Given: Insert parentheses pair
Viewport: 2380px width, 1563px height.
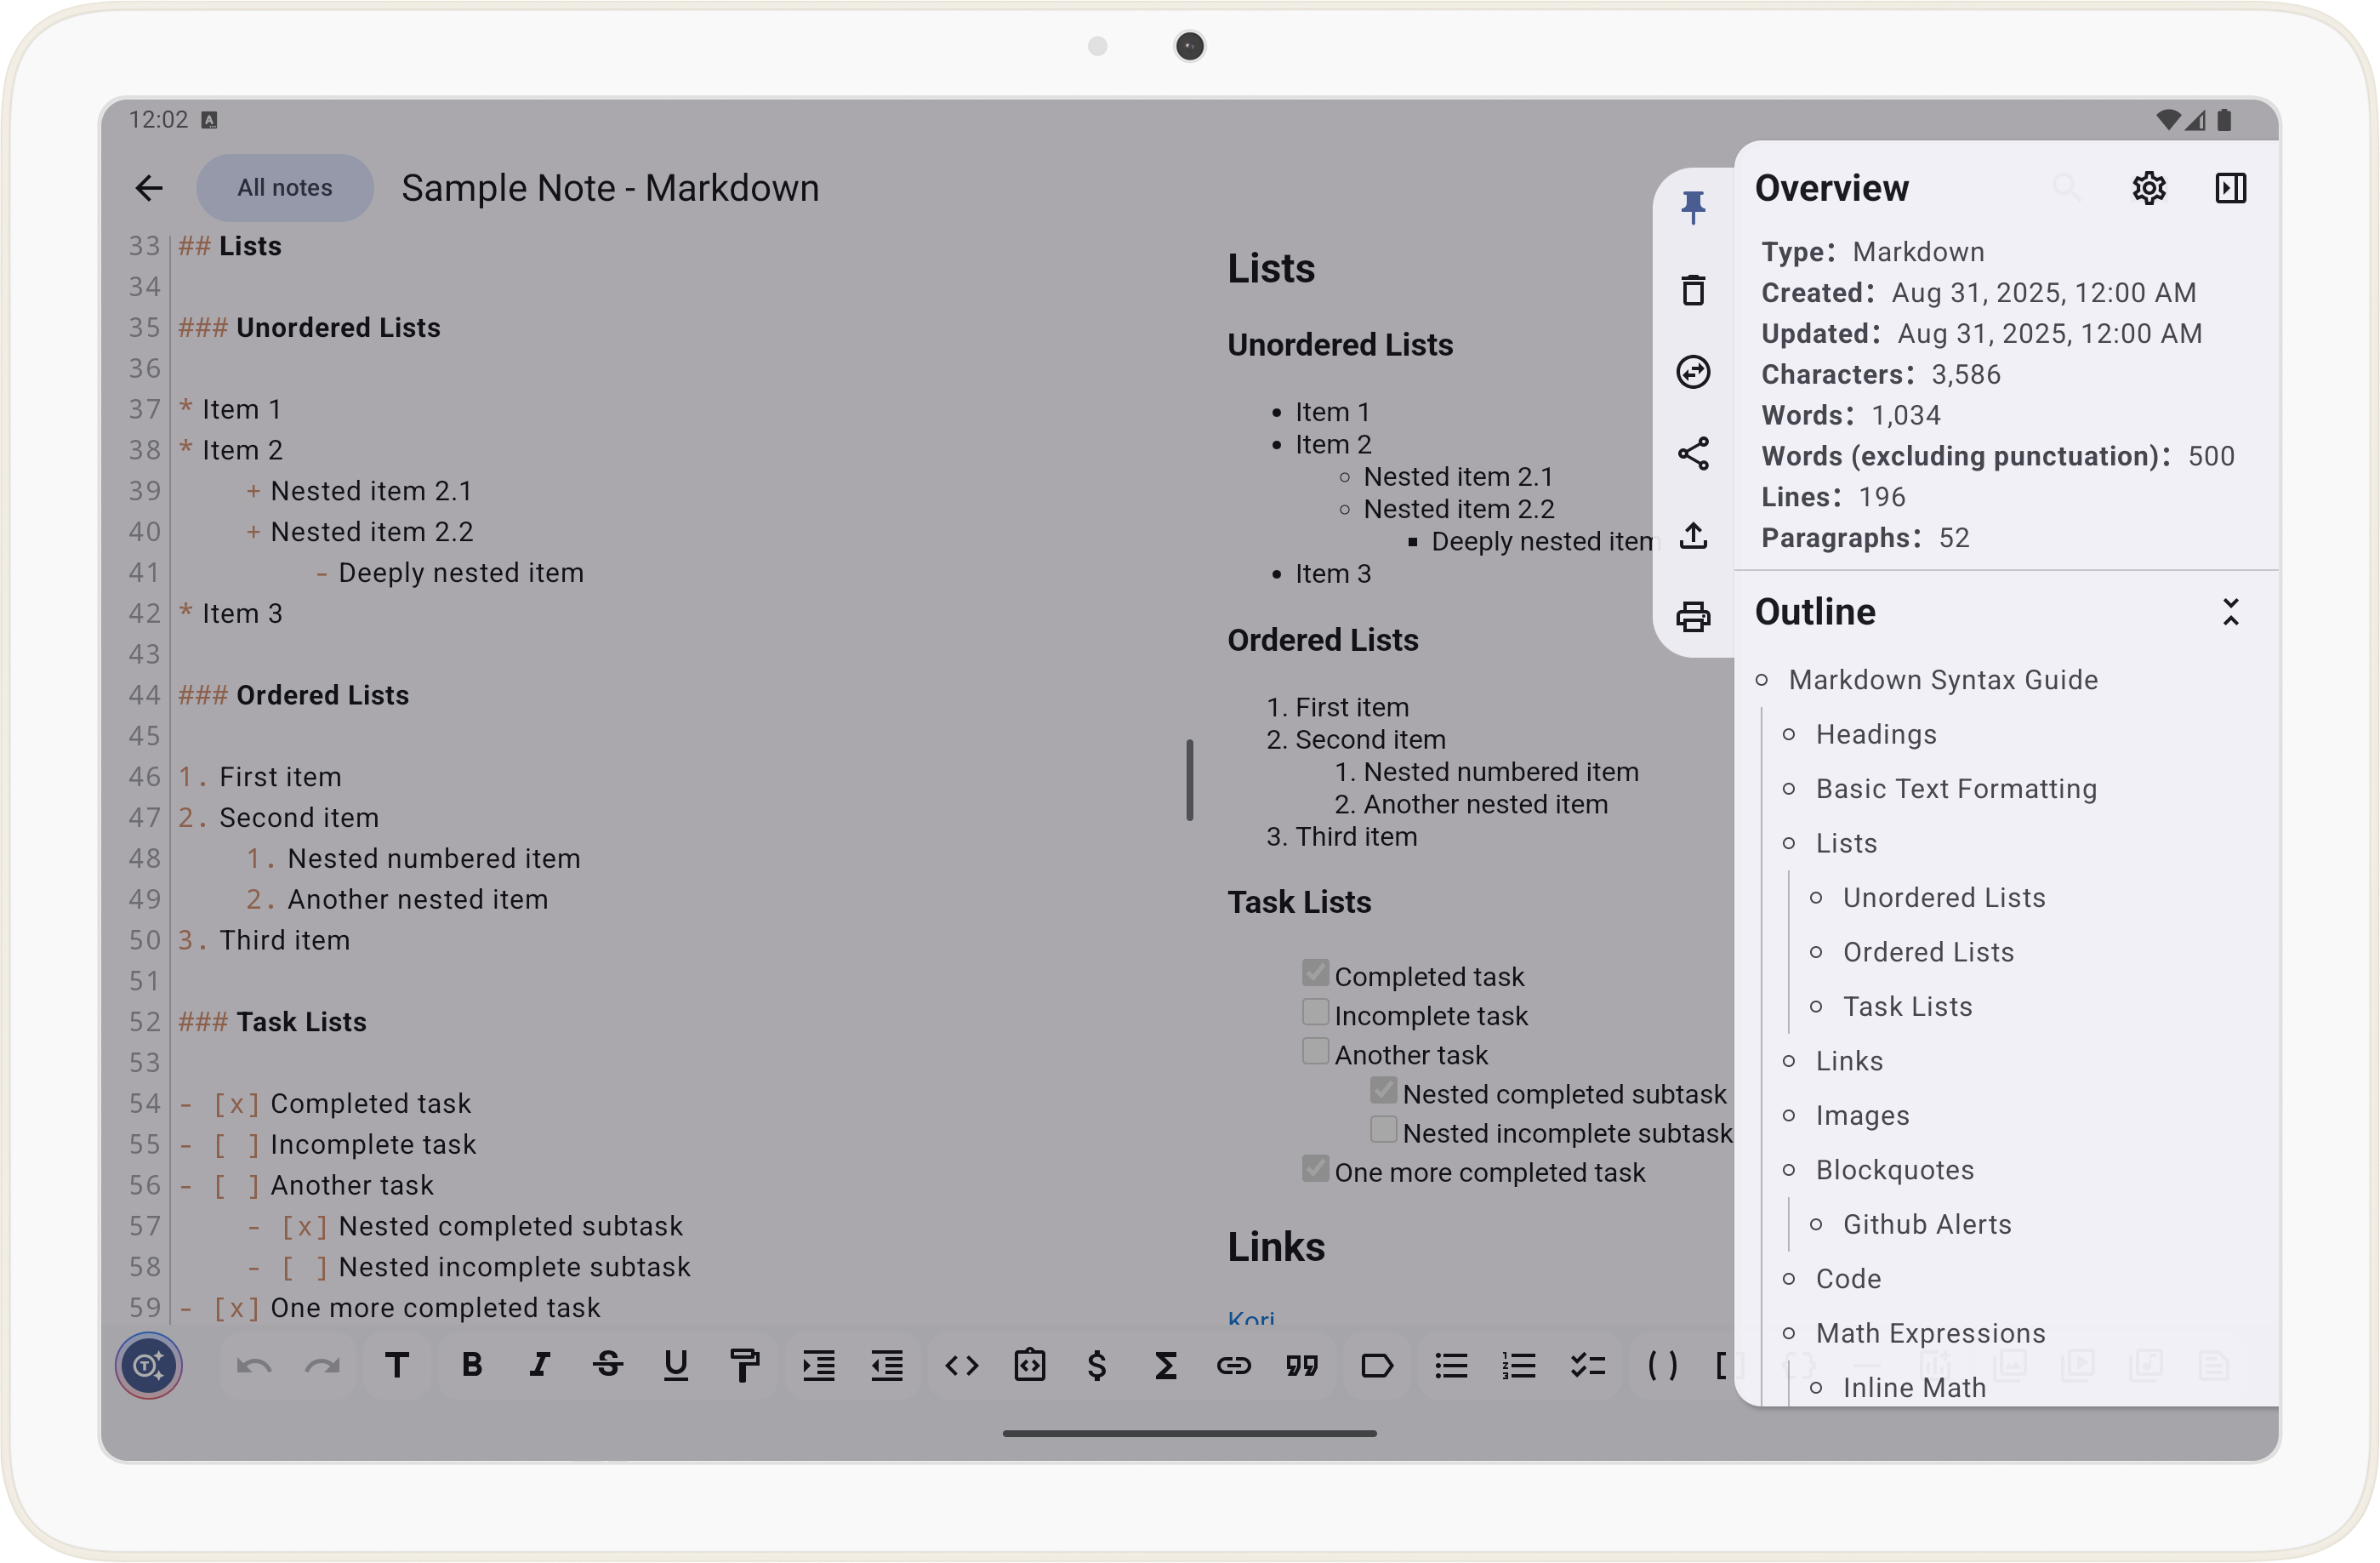Looking at the screenshot, I should pyautogui.click(x=1663, y=1365).
